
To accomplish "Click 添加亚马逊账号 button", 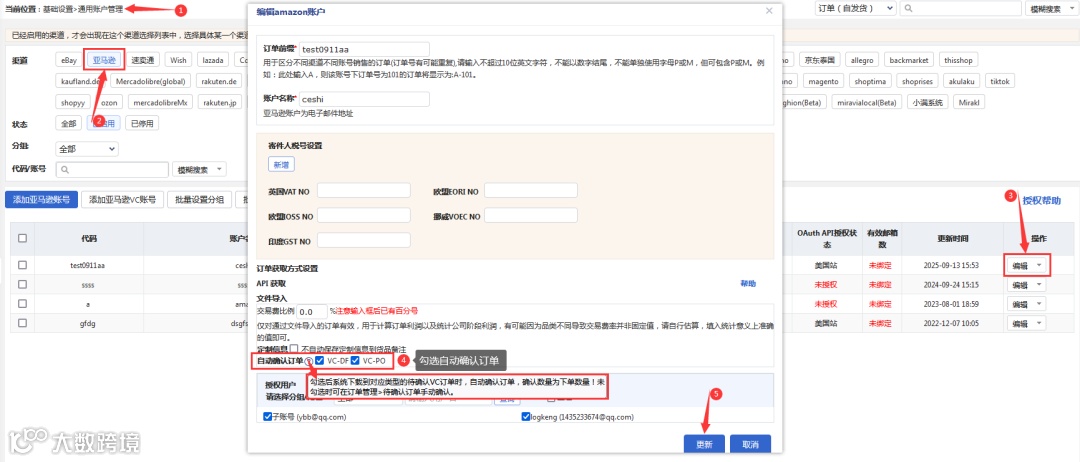I will tap(41, 200).
